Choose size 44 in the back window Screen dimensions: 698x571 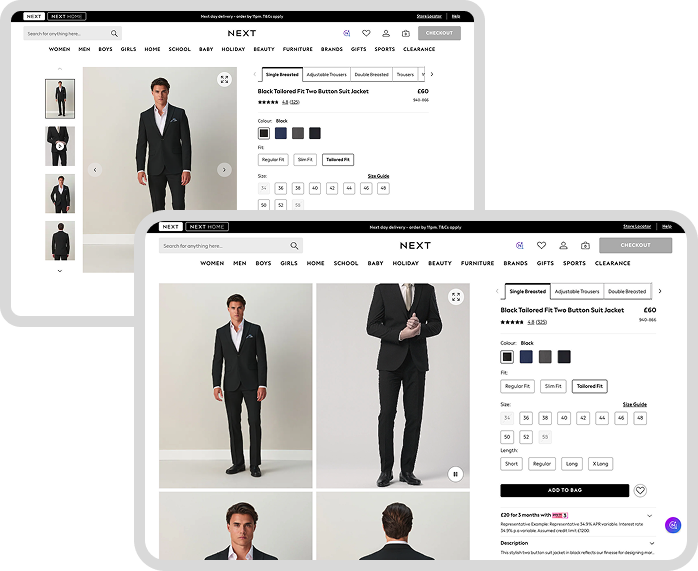click(x=349, y=188)
